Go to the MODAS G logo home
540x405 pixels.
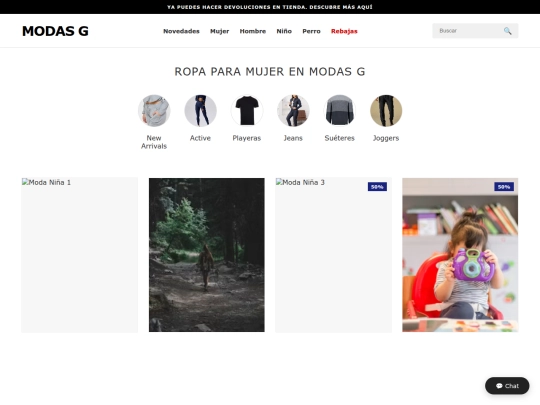pos(55,31)
